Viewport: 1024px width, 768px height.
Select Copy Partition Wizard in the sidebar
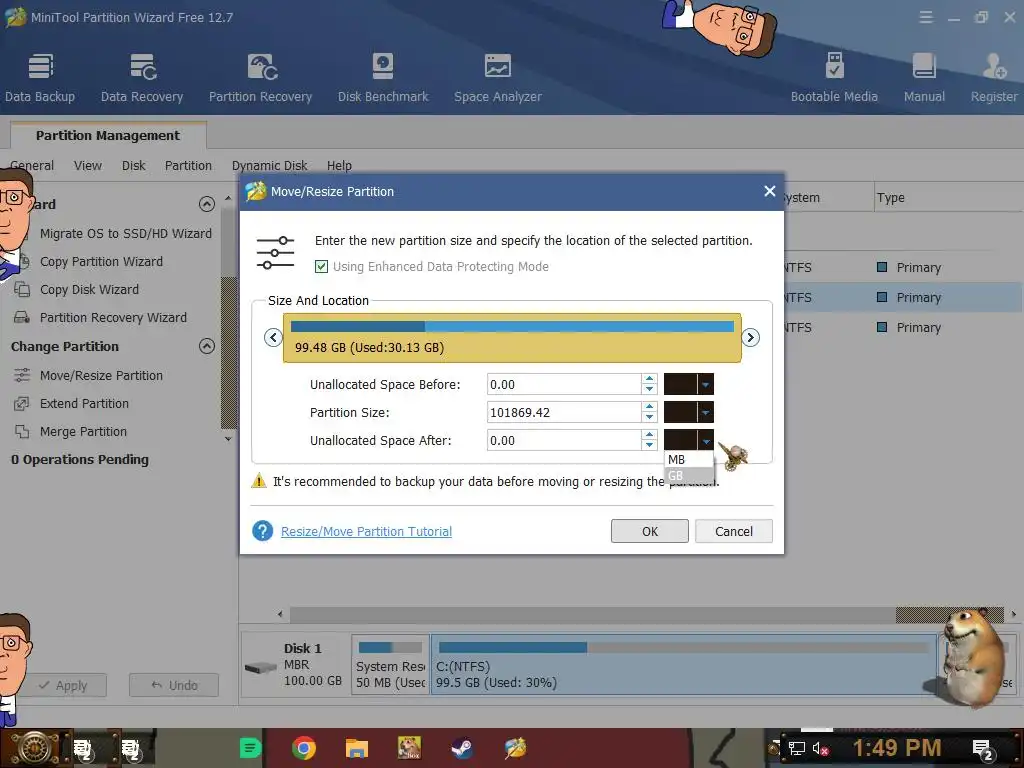[101, 261]
